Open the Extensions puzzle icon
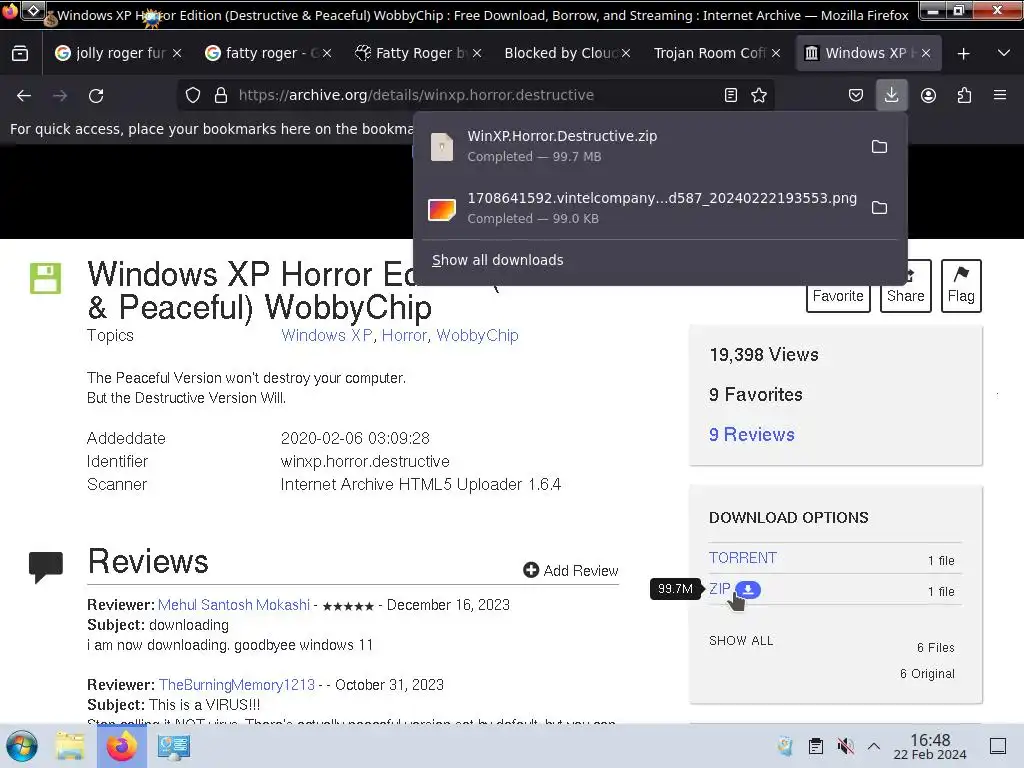The height and width of the screenshot is (768, 1024). [x=964, y=95]
